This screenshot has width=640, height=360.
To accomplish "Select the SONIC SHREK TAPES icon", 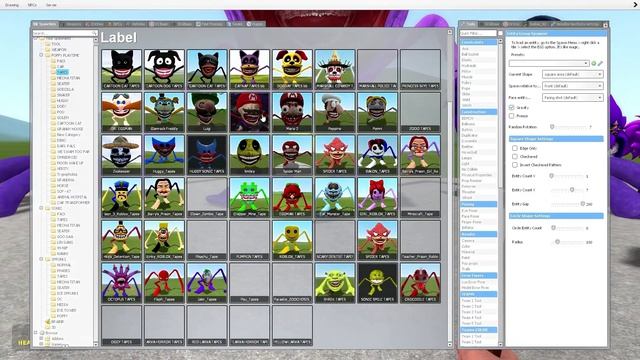I will click(x=378, y=282).
